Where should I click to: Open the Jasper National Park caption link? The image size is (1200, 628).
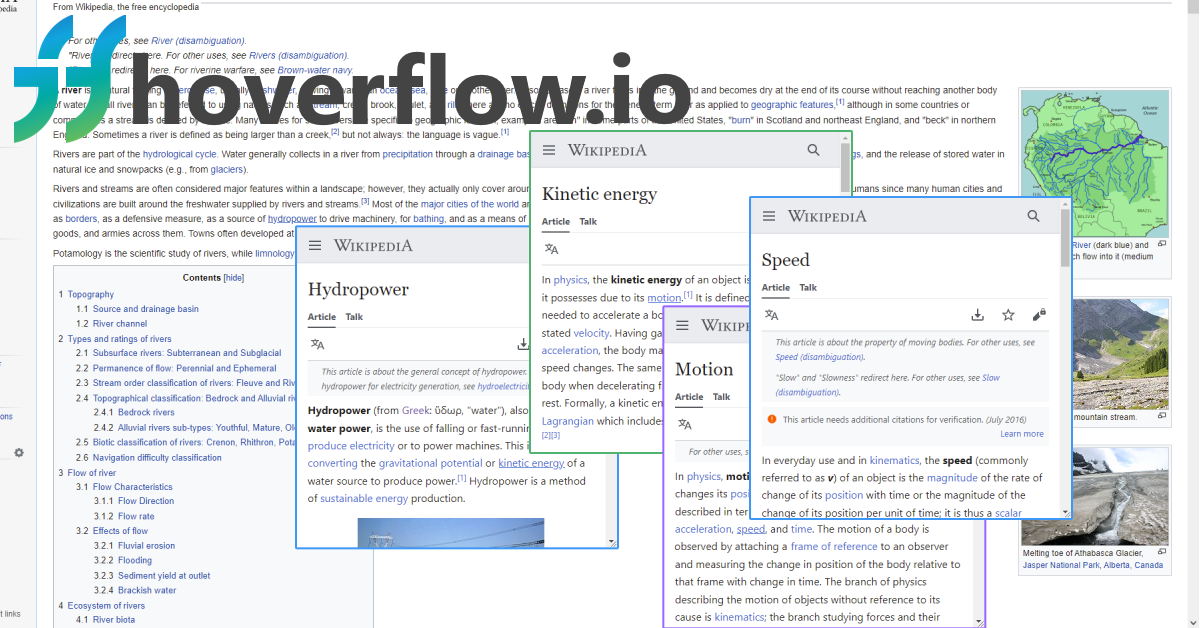click(1062, 565)
